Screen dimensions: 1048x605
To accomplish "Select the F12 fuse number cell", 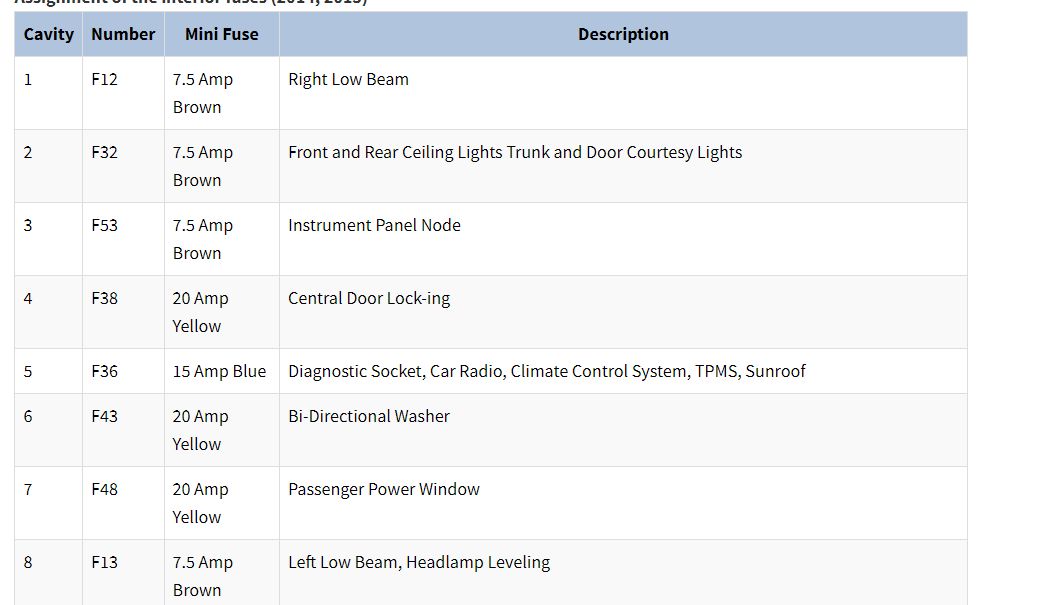I will tap(104, 80).
